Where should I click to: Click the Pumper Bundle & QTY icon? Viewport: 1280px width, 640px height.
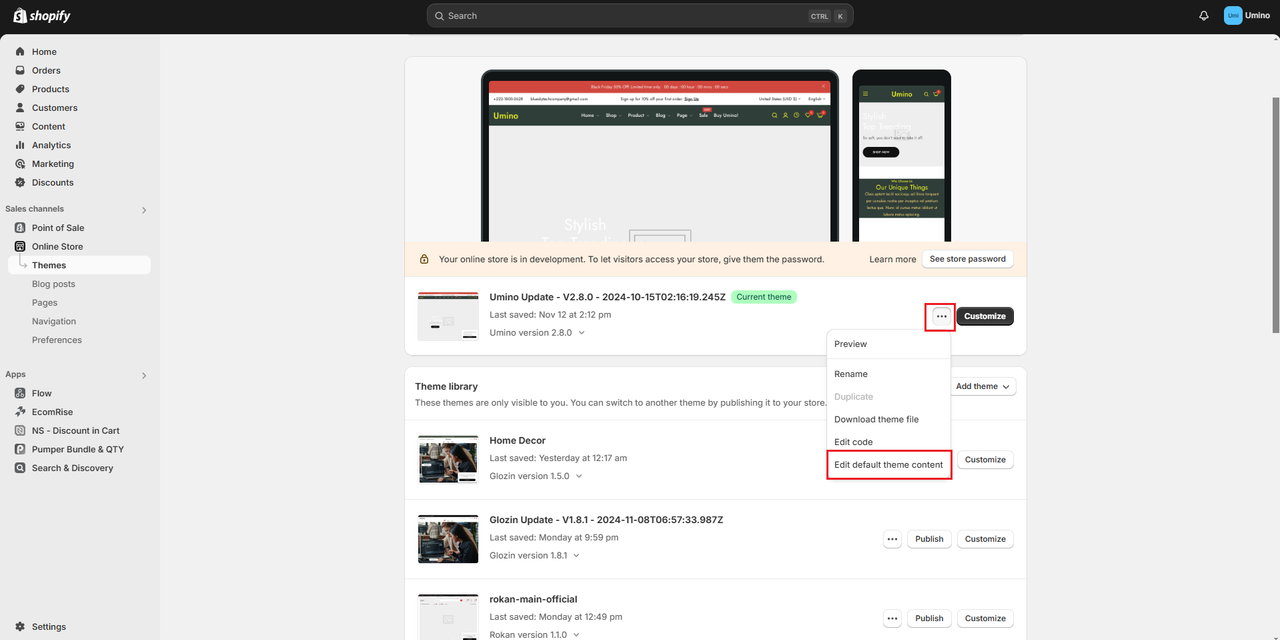click(x=20, y=449)
